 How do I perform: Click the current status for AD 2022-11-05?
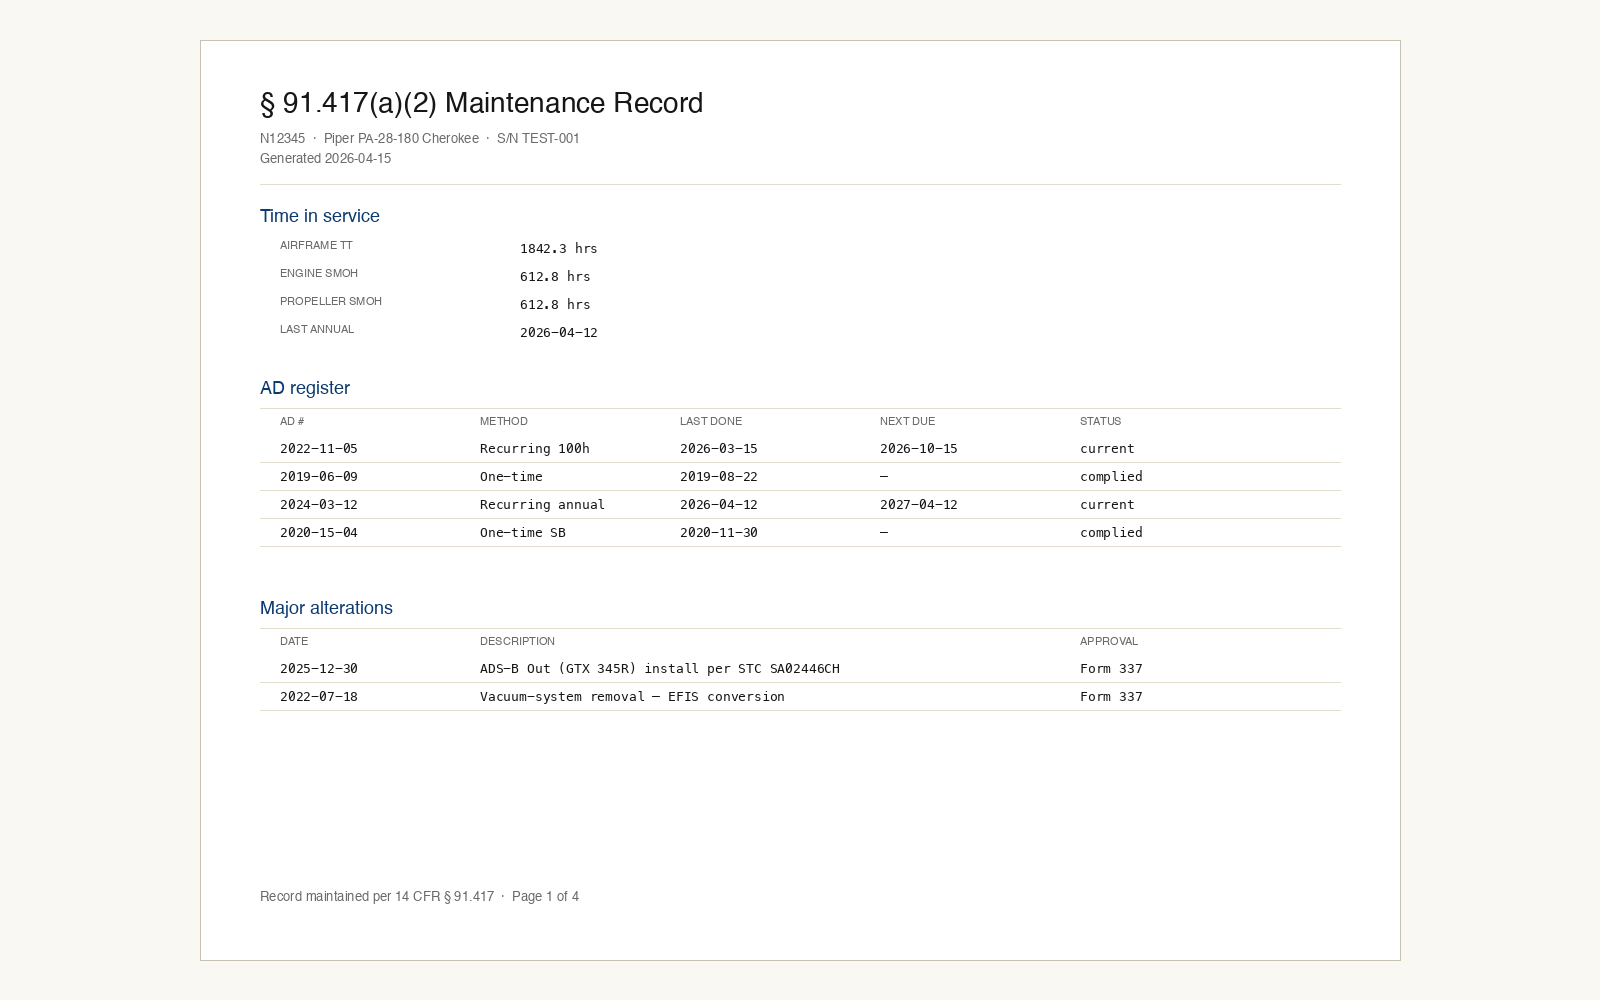1107,448
